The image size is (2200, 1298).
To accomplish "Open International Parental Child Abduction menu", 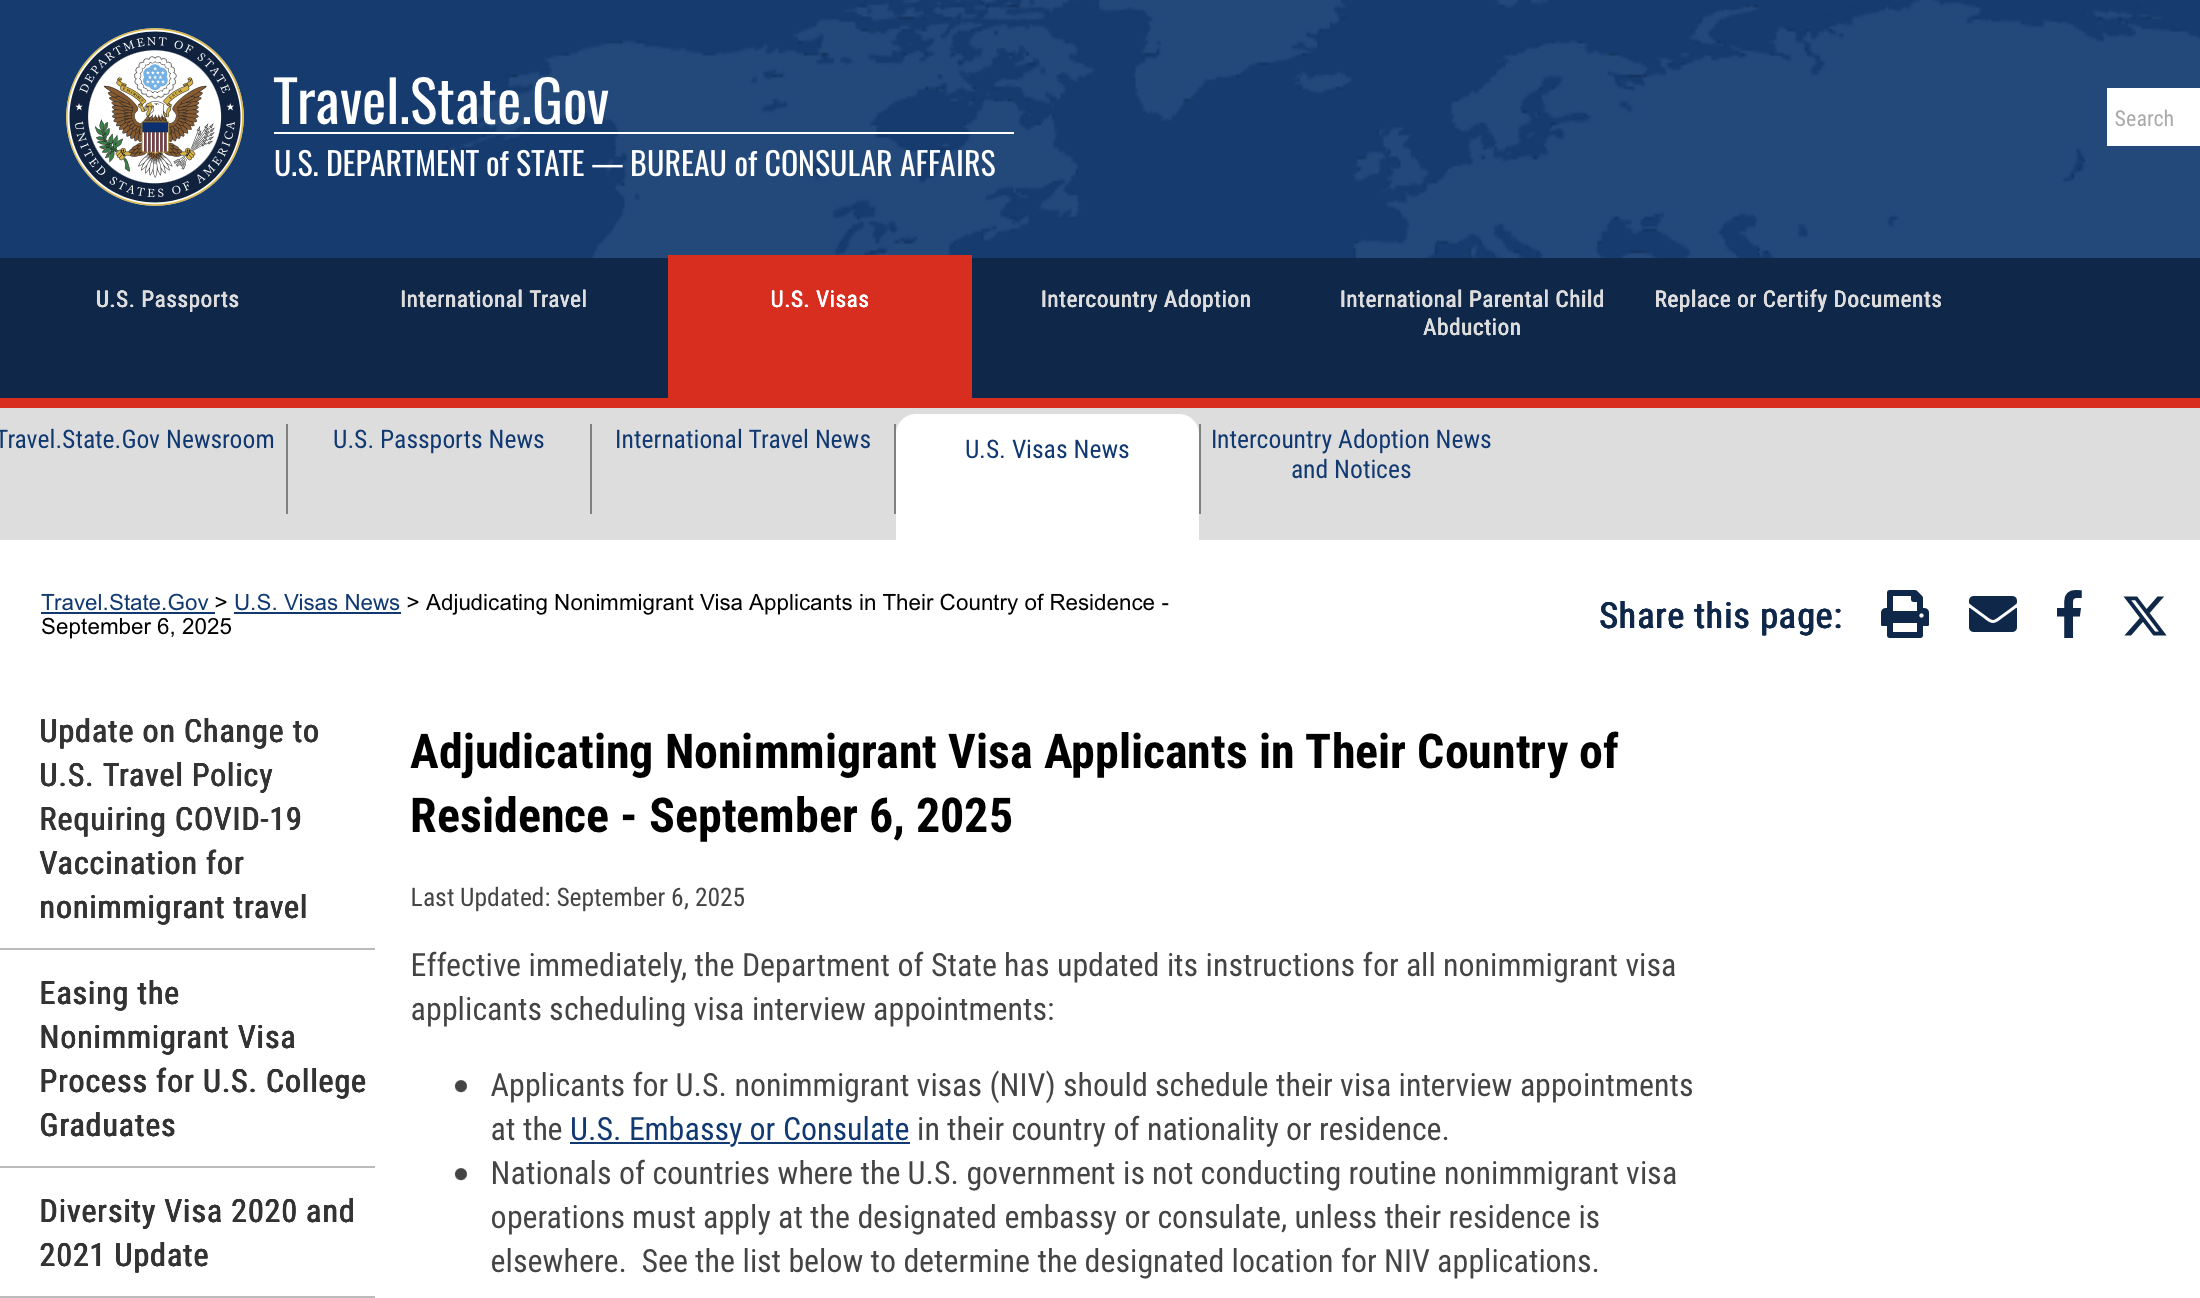I will [1471, 313].
